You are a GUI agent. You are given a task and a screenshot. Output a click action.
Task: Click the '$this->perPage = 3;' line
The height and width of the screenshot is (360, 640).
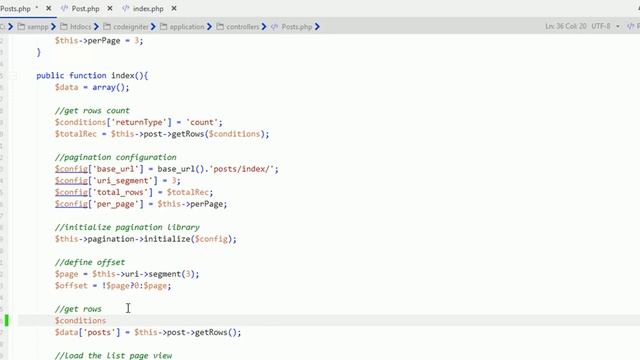[x=99, y=41]
